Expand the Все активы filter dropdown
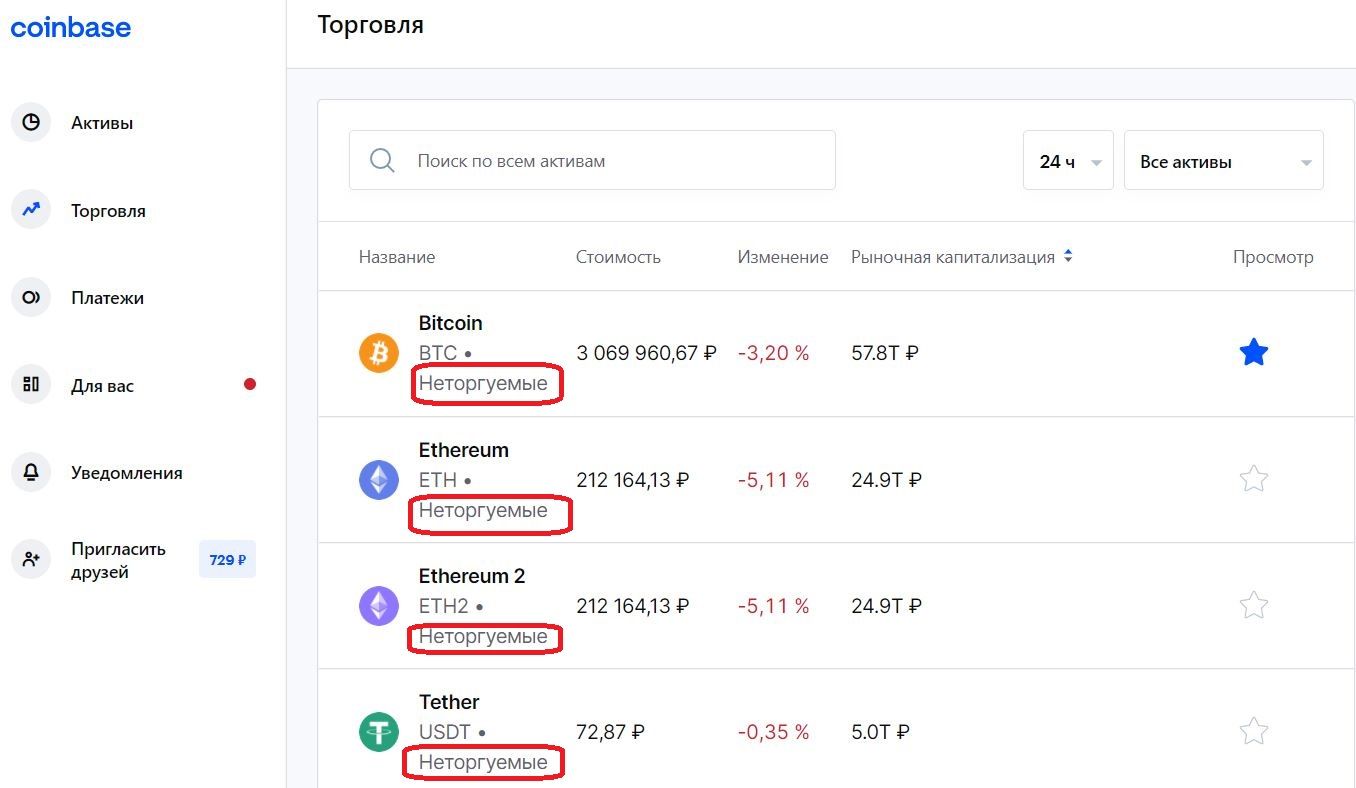This screenshot has height=788, width=1356. (x=1223, y=161)
